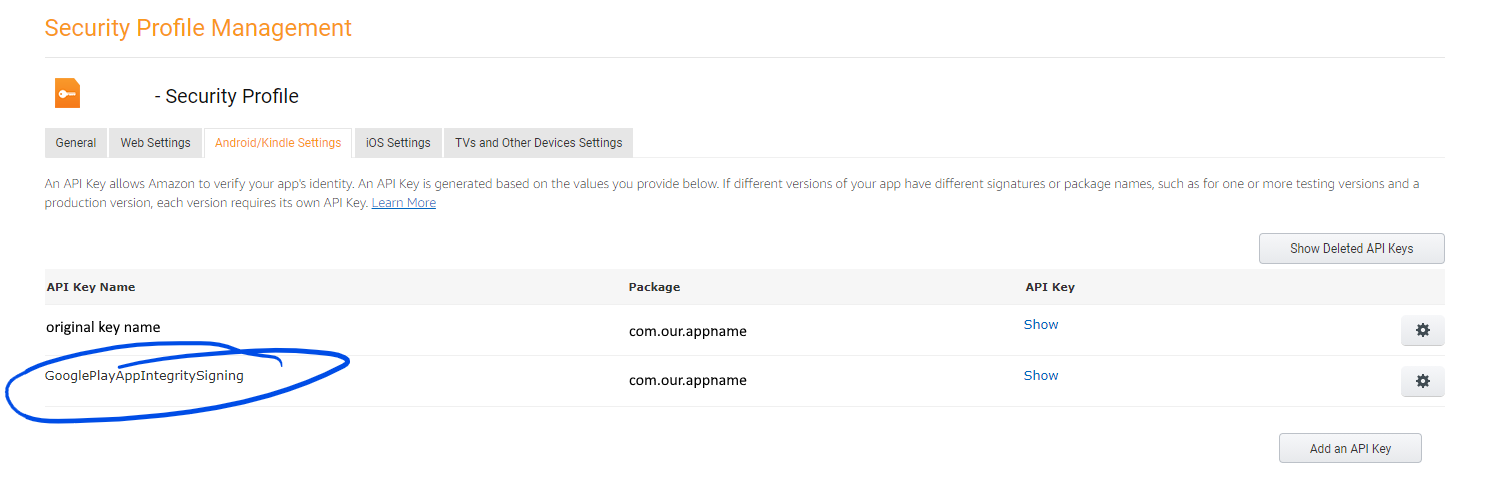
Task: Click the API Key Name column header
Action: pos(90,287)
